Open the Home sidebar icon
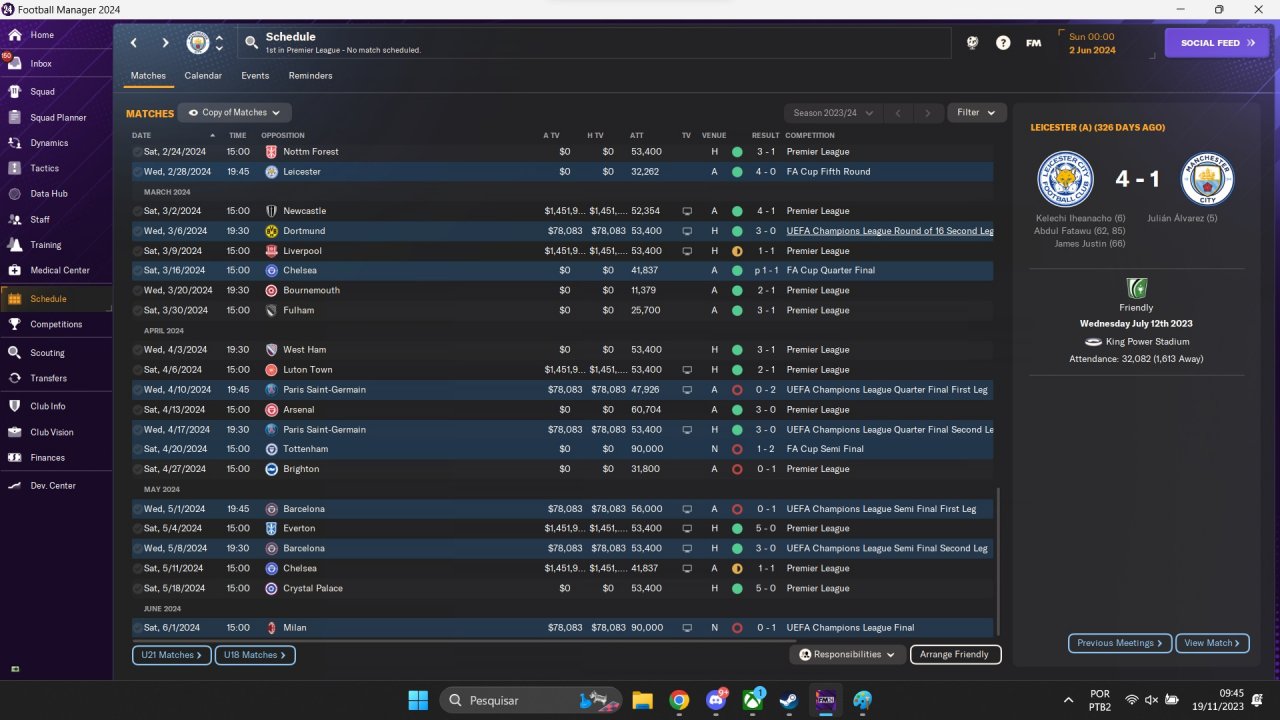Viewport: 1280px width, 720px height. coord(14,35)
